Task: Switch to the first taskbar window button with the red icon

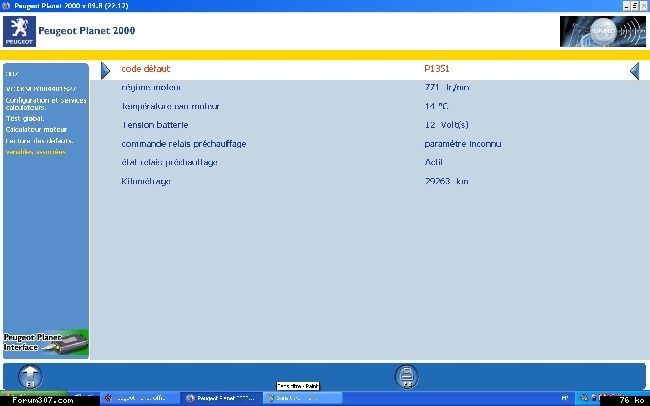Action: click(x=140, y=398)
